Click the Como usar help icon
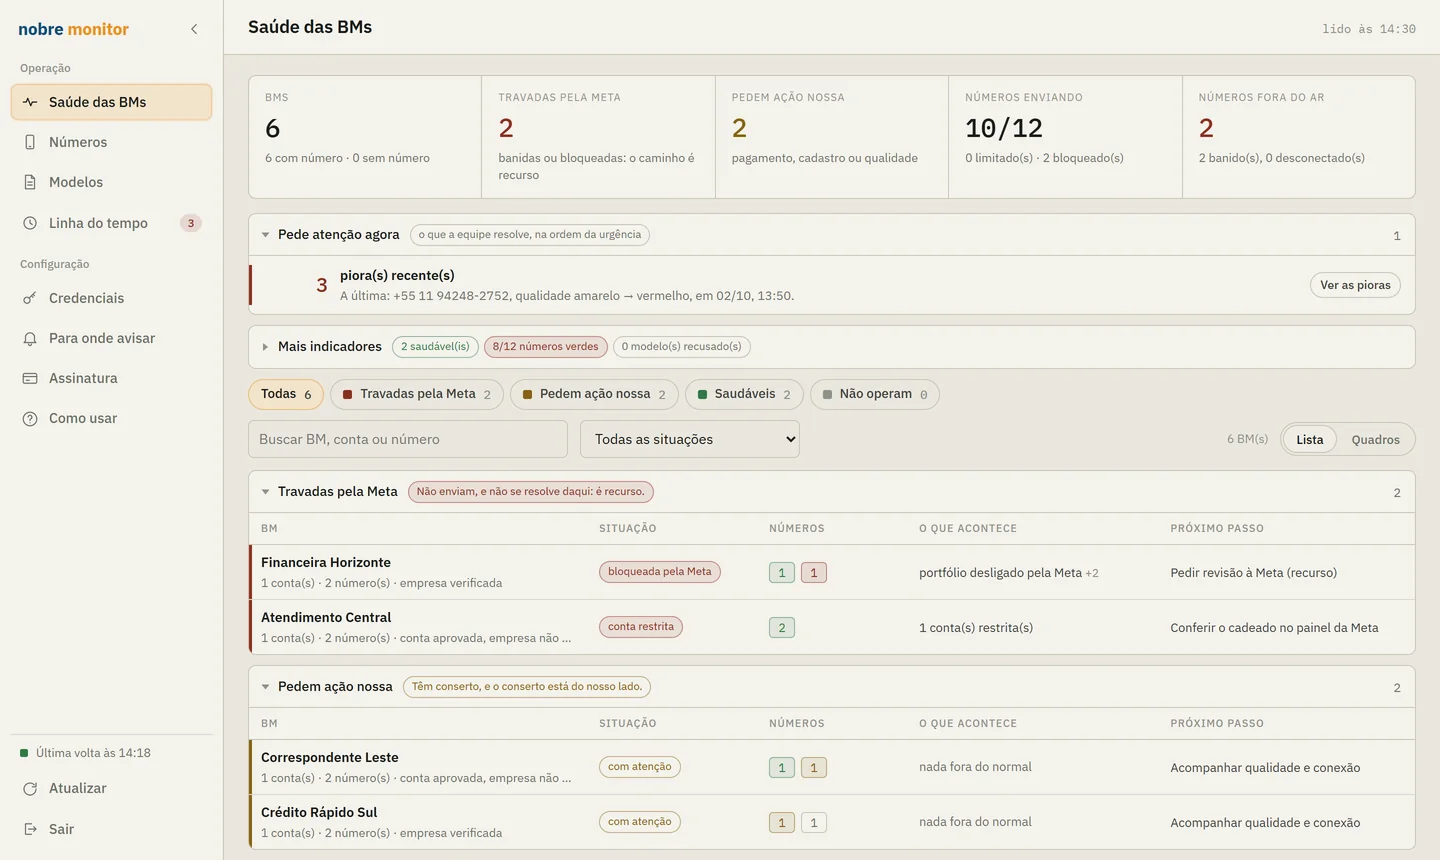Image resolution: width=1440 pixels, height=860 pixels. pyautogui.click(x=30, y=418)
